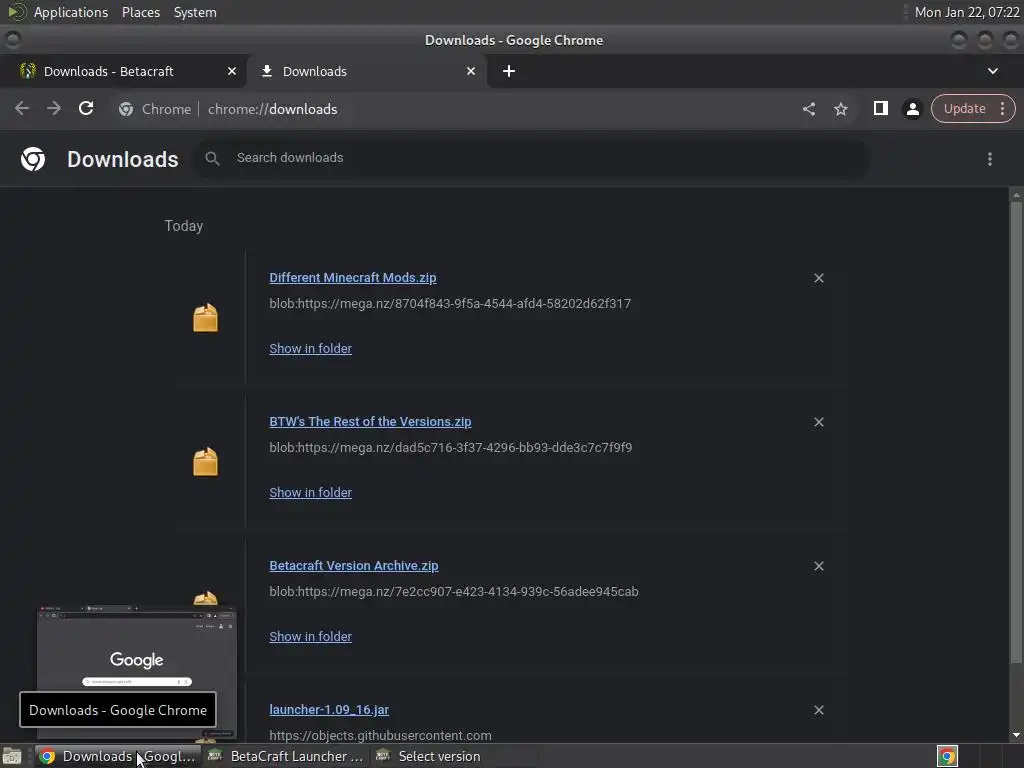Screen dimensions: 1024x768
Task: Click the Different Minecraft Mods.zip archive file icon
Action: coord(205,318)
